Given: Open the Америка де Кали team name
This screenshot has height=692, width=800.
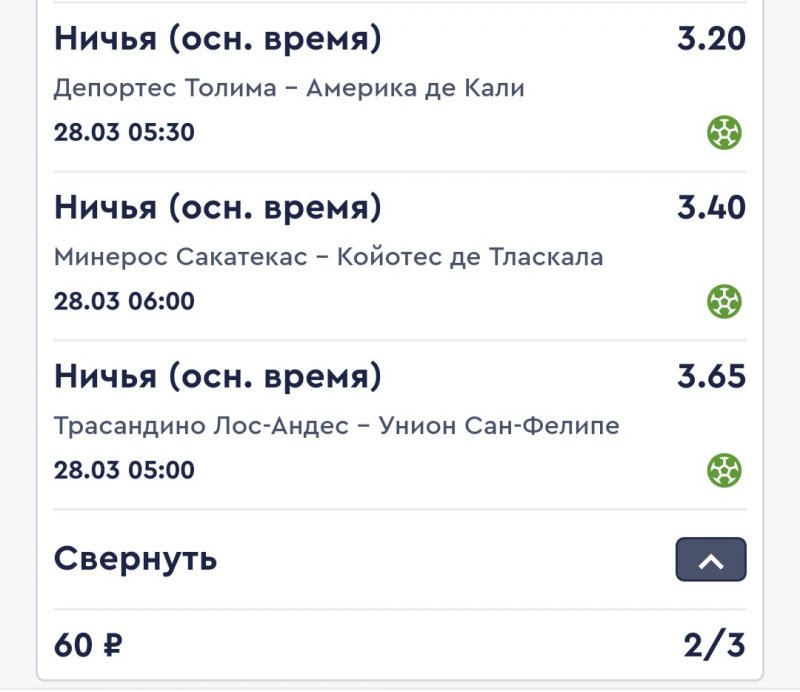Looking at the screenshot, I should [x=415, y=88].
